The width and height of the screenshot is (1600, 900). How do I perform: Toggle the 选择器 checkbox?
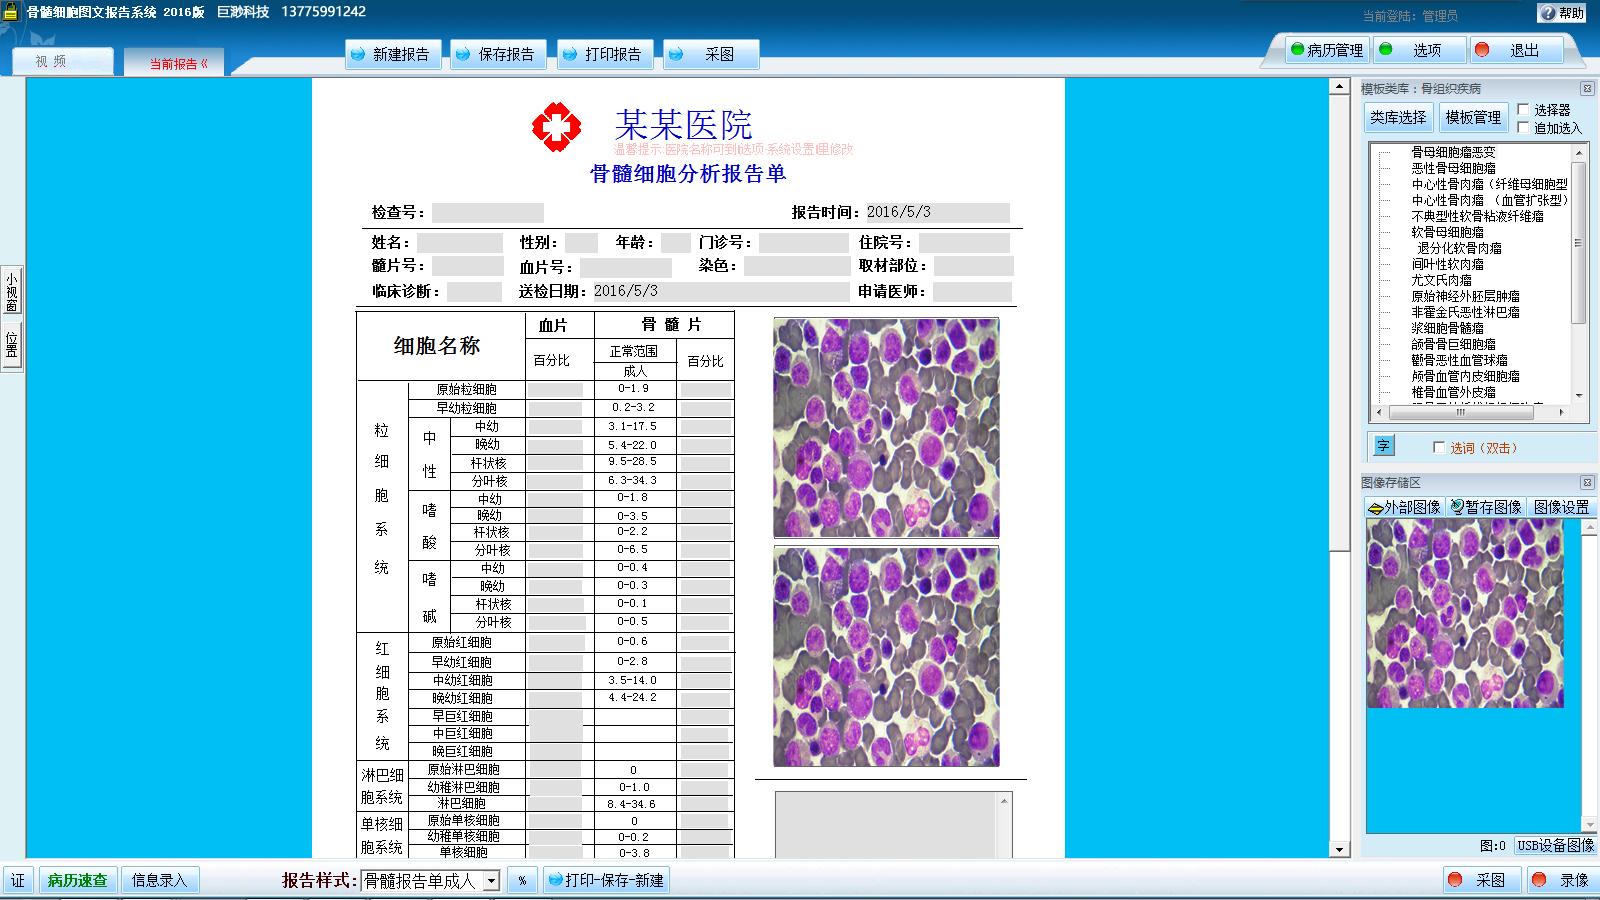[x=1523, y=110]
